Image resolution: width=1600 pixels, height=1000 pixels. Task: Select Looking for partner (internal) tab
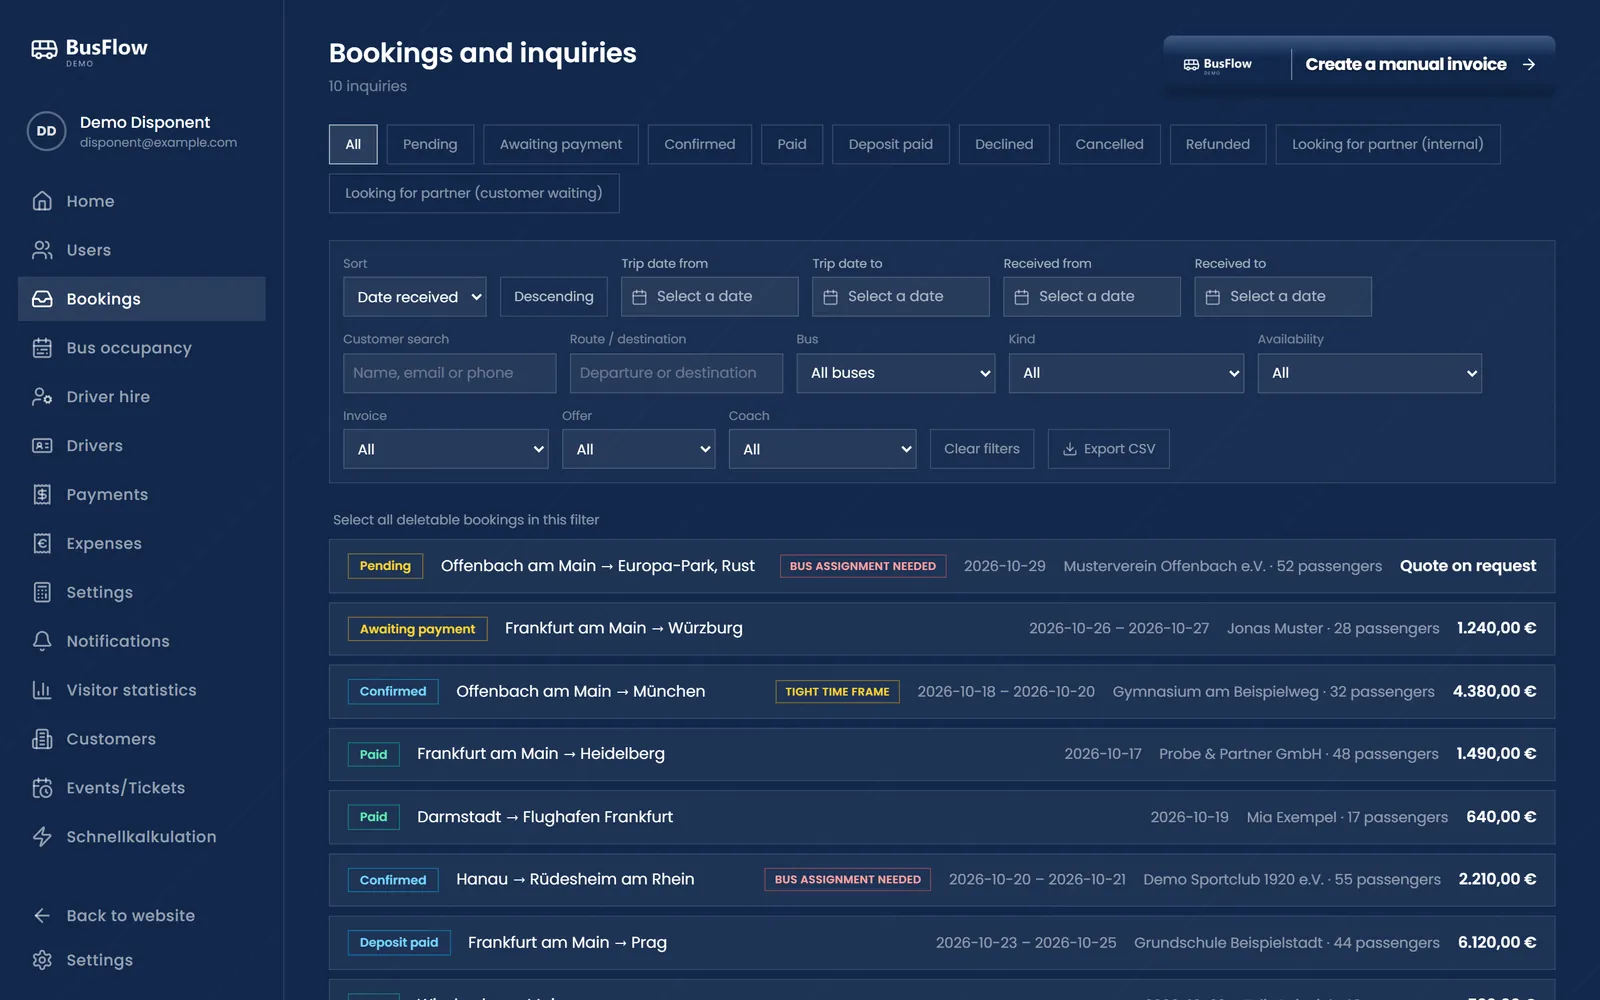[1388, 144]
